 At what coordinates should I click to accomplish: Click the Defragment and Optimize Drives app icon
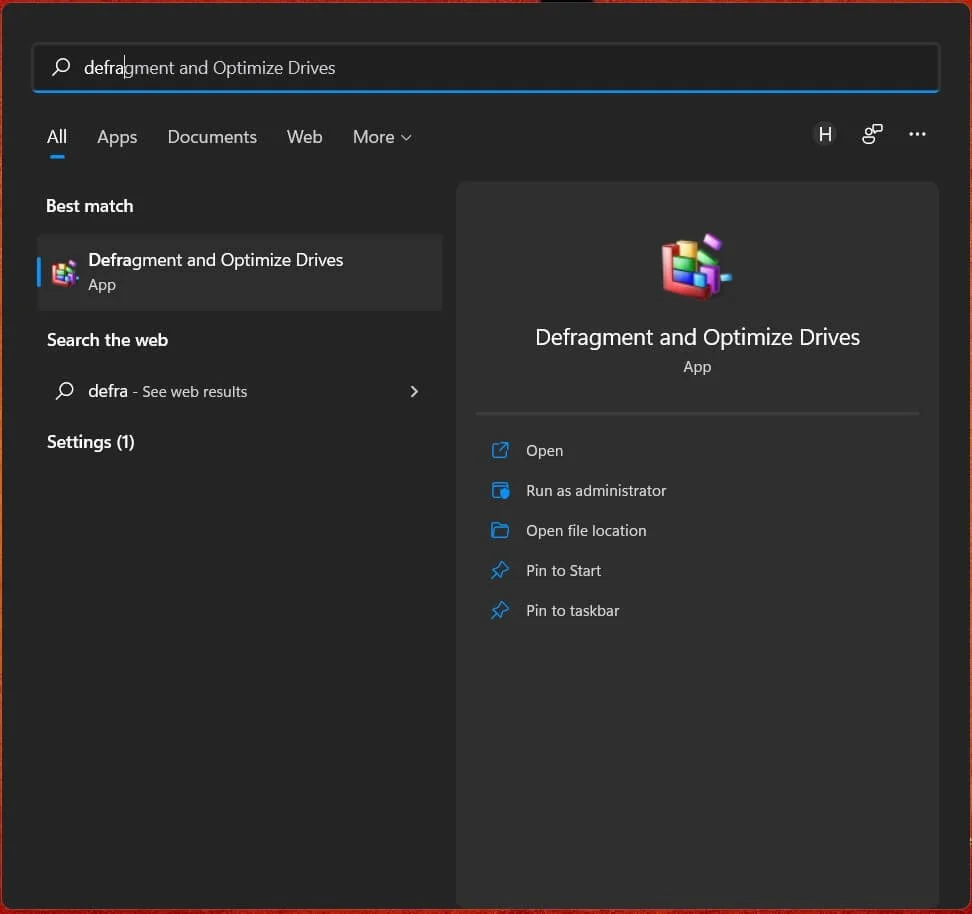64,271
